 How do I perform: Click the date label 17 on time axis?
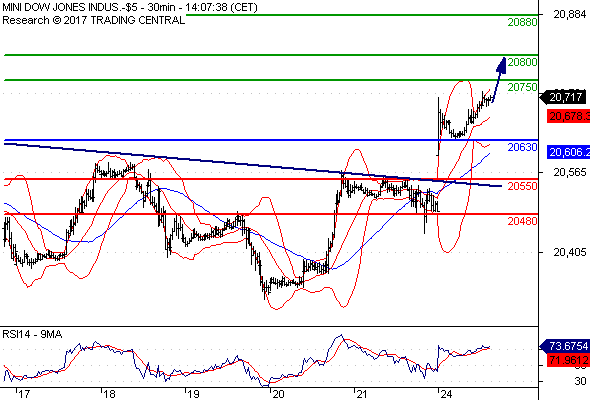pyautogui.click(x=24, y=394)
